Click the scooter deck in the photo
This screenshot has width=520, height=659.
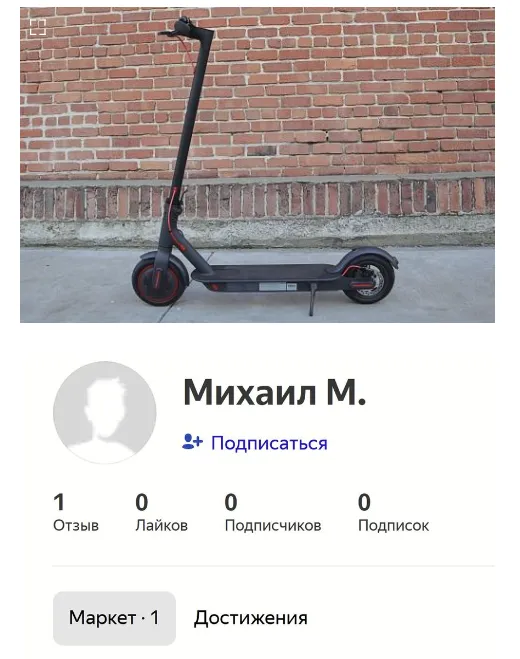point(269,273)
